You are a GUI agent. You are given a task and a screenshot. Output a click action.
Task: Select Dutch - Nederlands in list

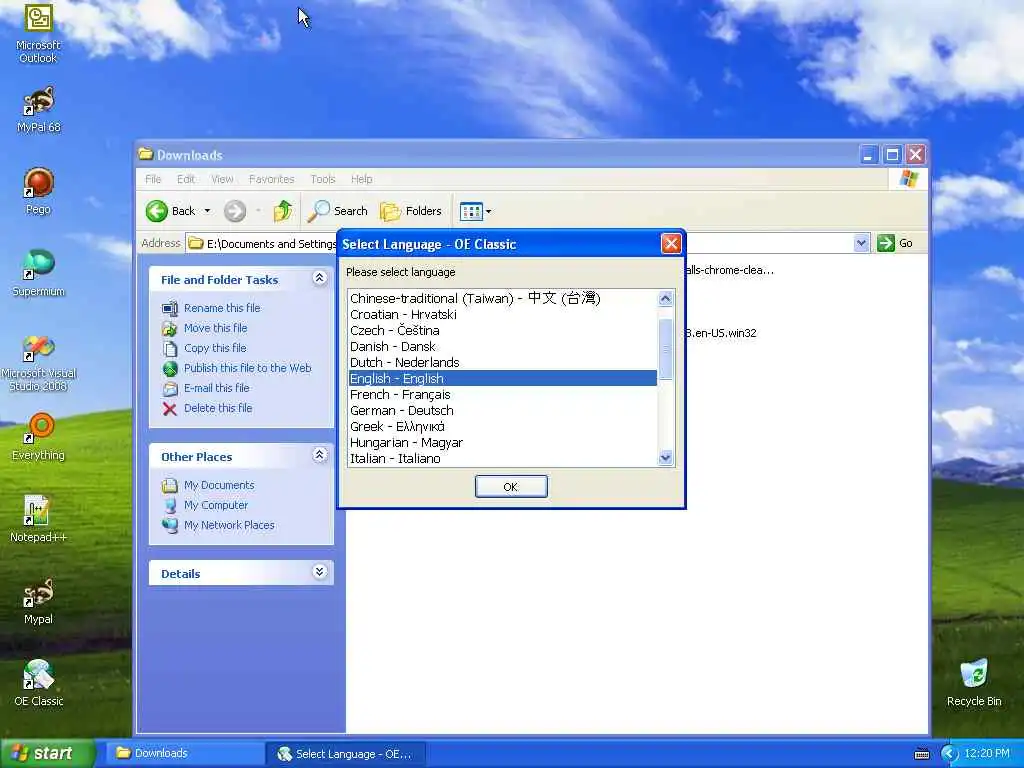pos(503,362)
